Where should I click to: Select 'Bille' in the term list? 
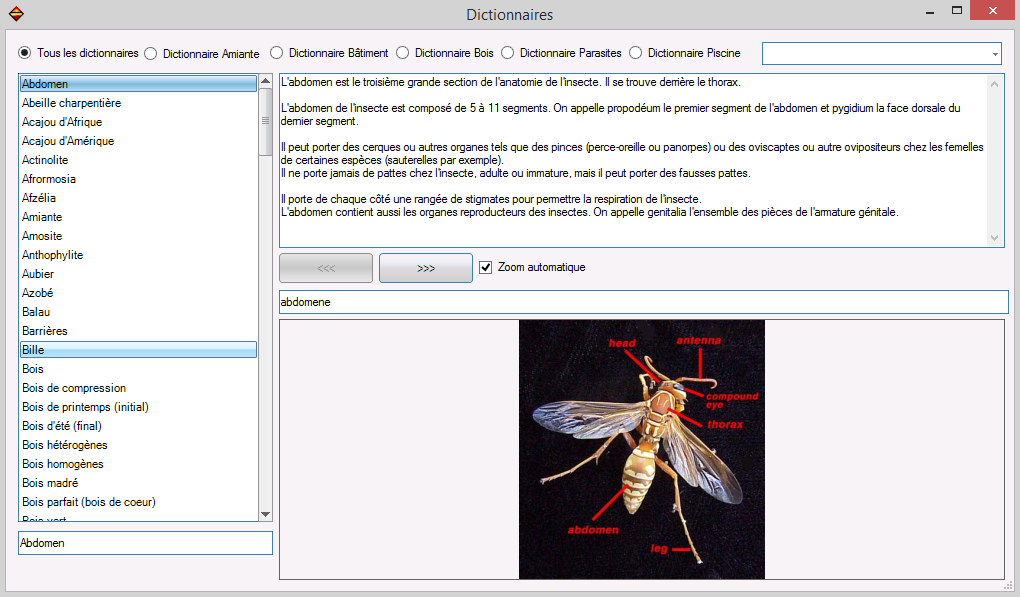138,350
